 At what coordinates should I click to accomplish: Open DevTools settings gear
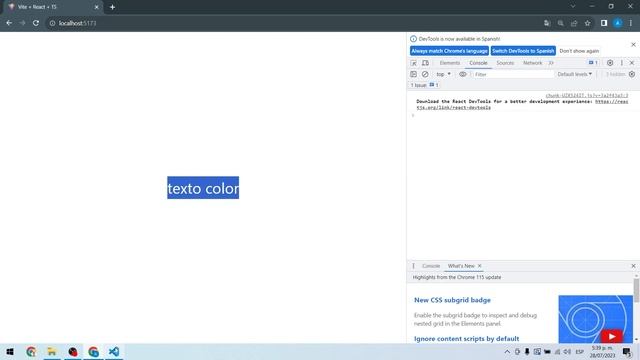point(610,63)
